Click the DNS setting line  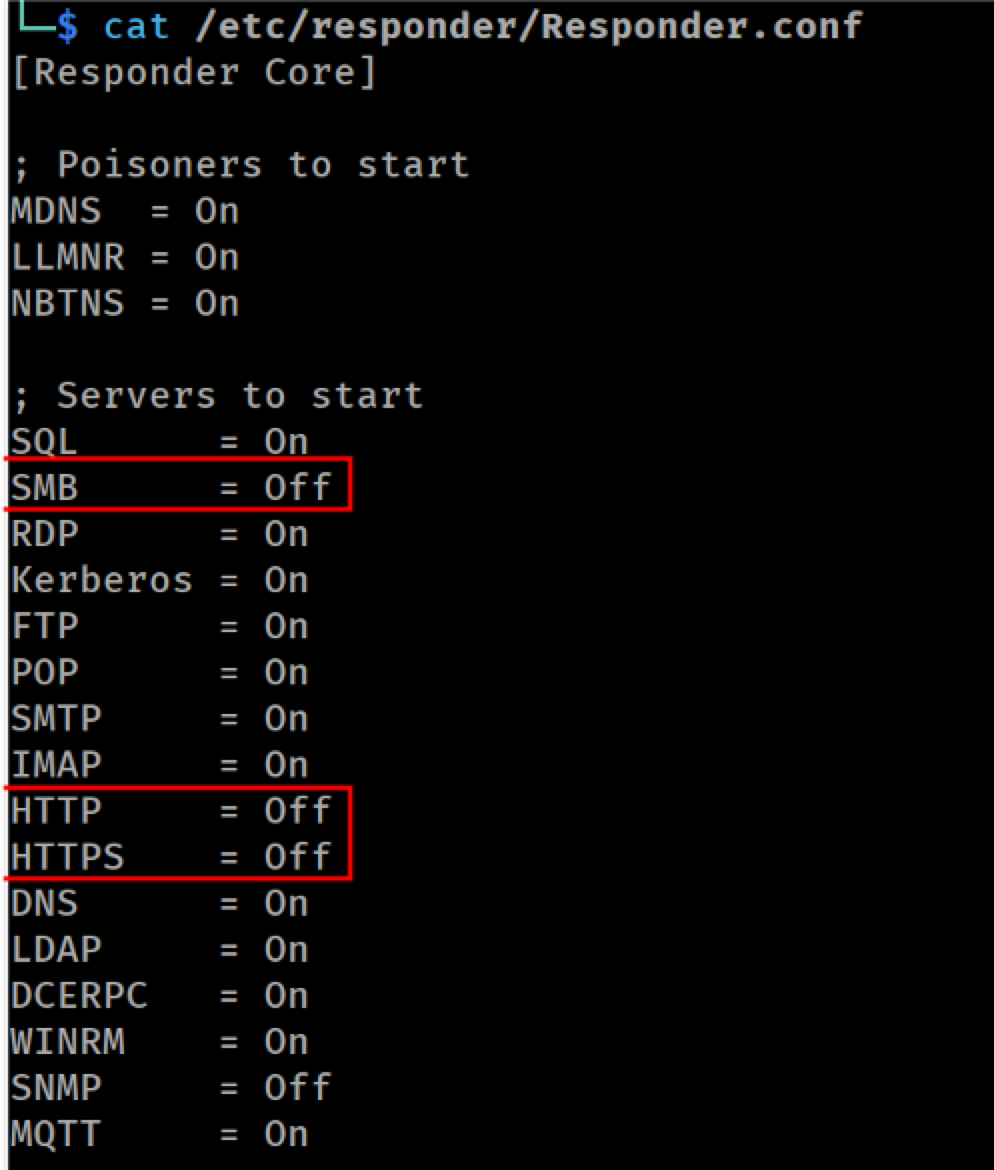159,903
